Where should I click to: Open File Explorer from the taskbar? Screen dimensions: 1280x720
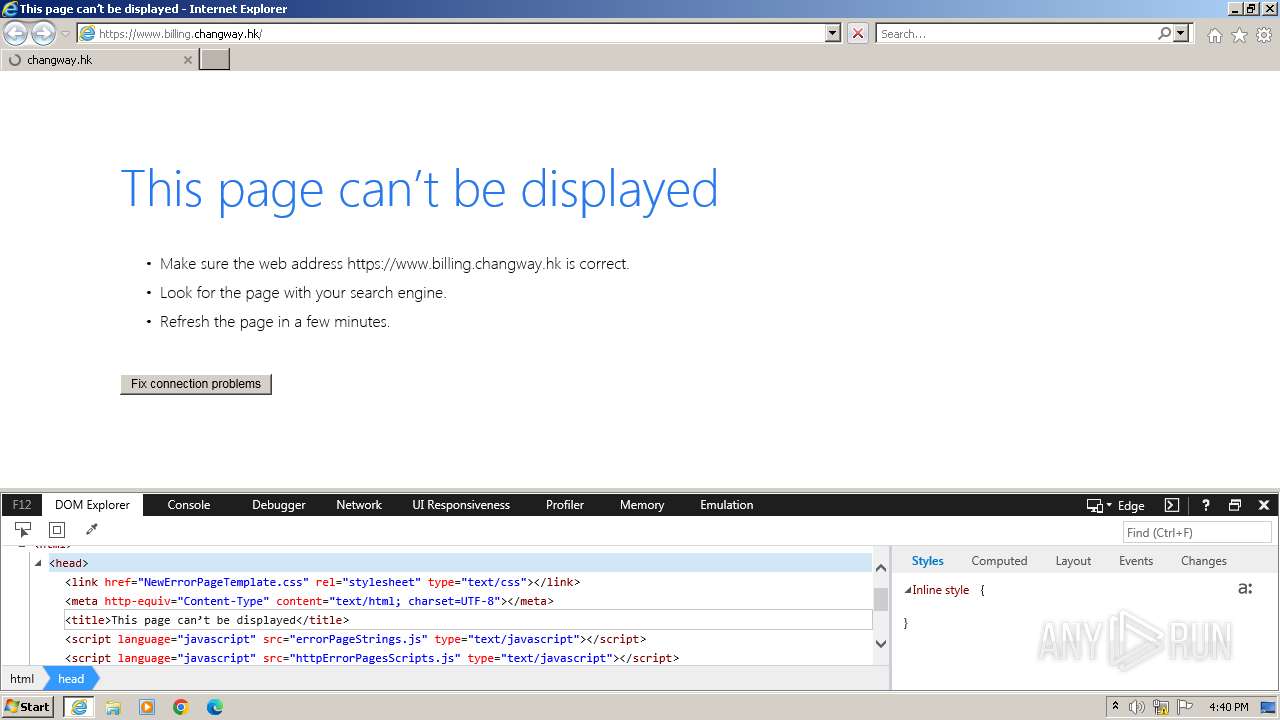click(113, 707)
